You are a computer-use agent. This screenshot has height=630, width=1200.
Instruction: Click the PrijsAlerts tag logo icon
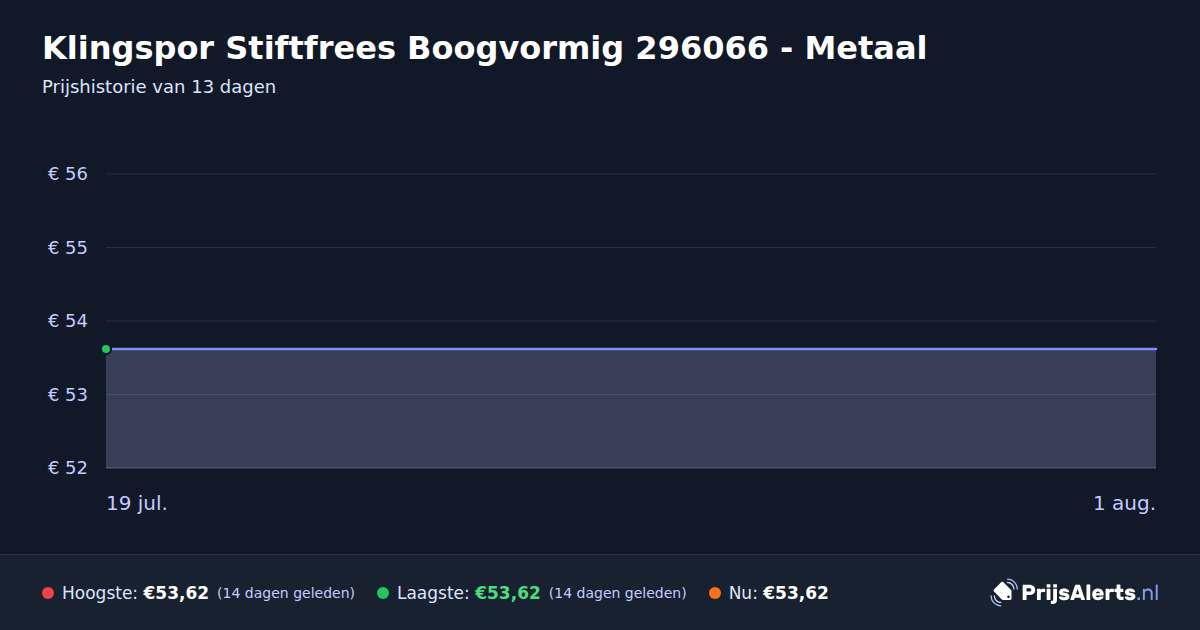point(1003,593)
